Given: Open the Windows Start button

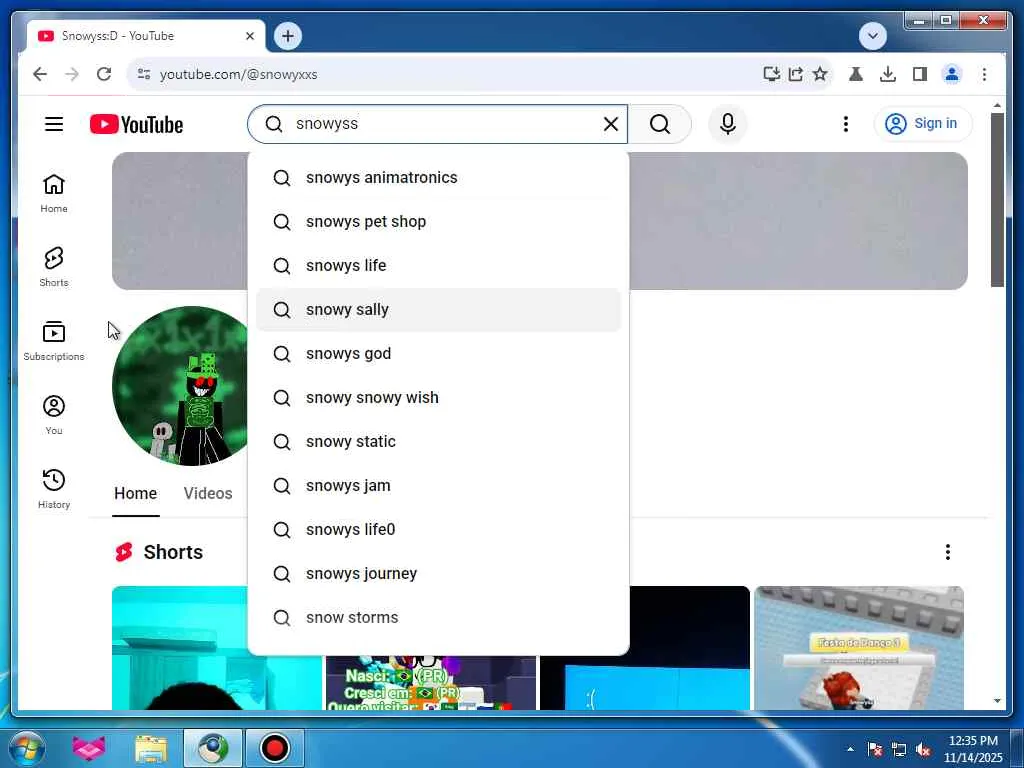Looking at the screenshot, I should (27, 748).
